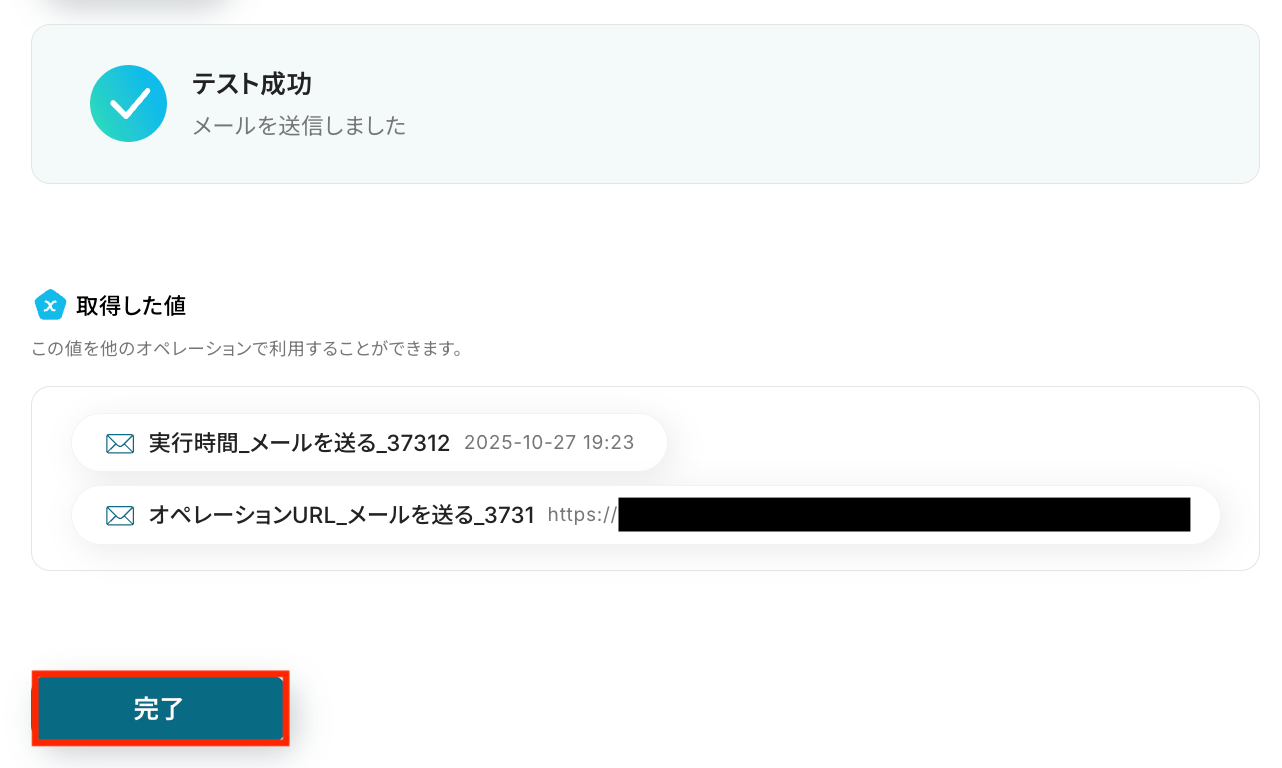
Task: Click the メールを送信しました message
Action: pos(299,126)
